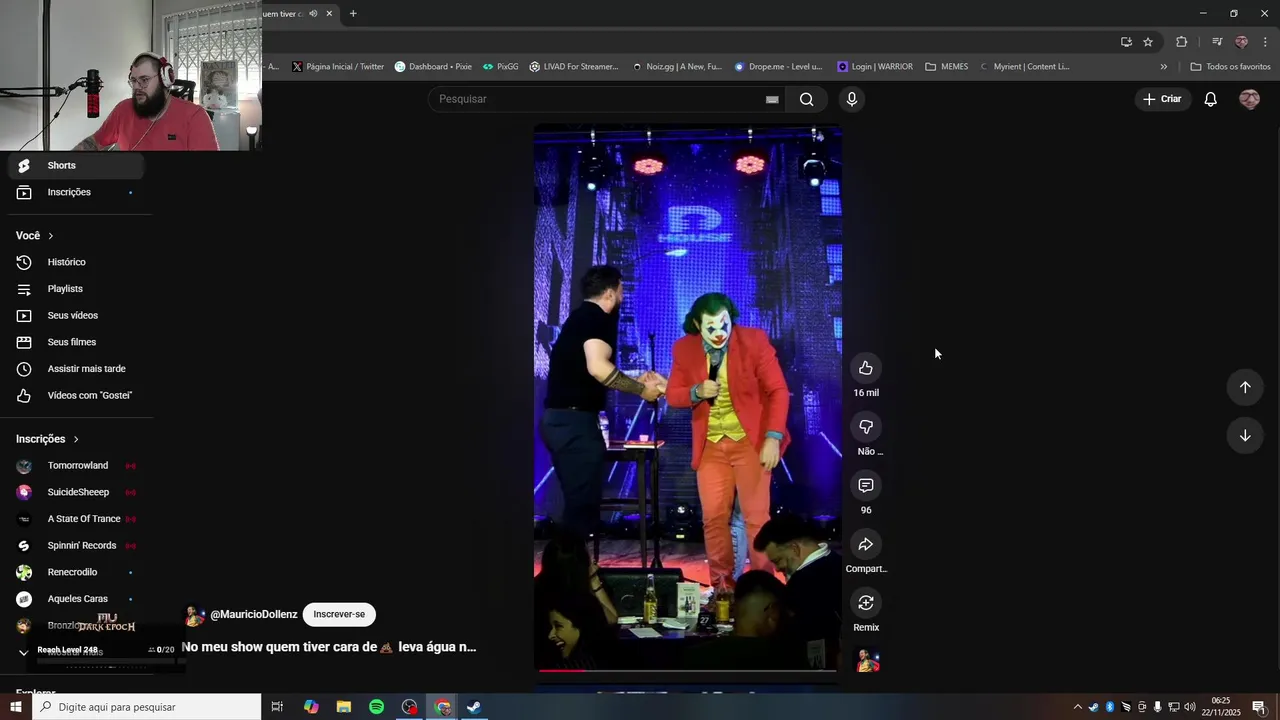Open the YouTube notifications bell
This screenshot has height=720, width=1280.
click(1210, 99)
